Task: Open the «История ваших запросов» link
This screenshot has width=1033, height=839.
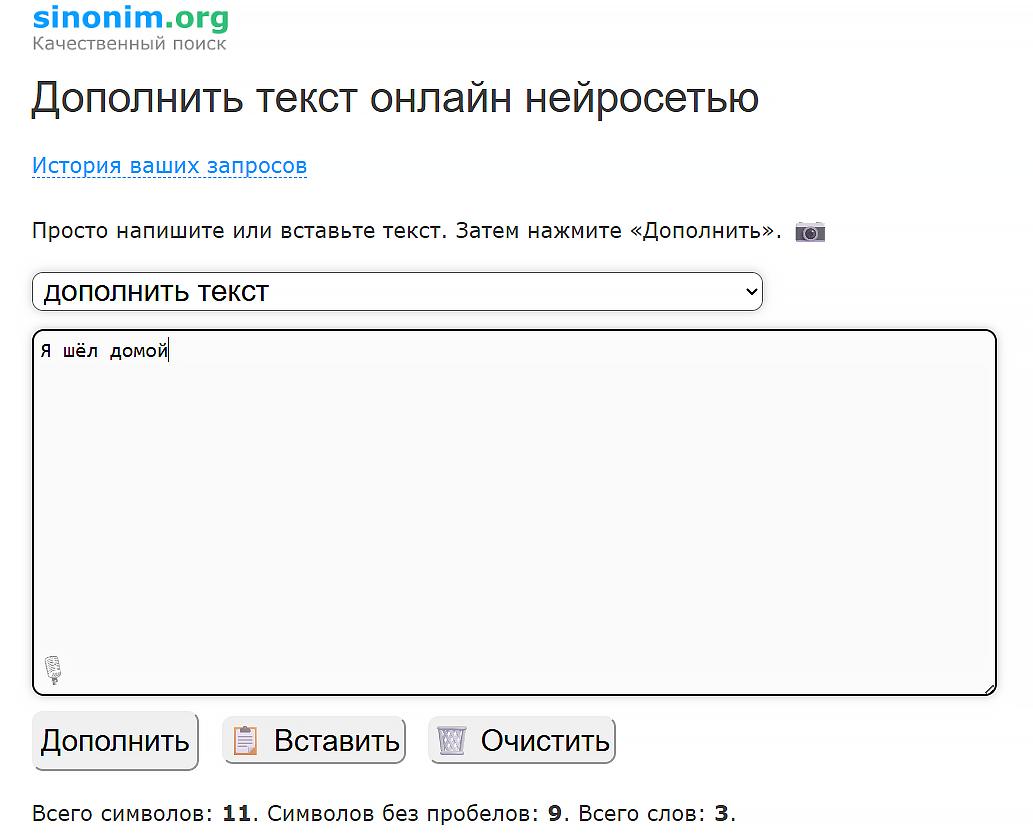Action: coord(169,166)
